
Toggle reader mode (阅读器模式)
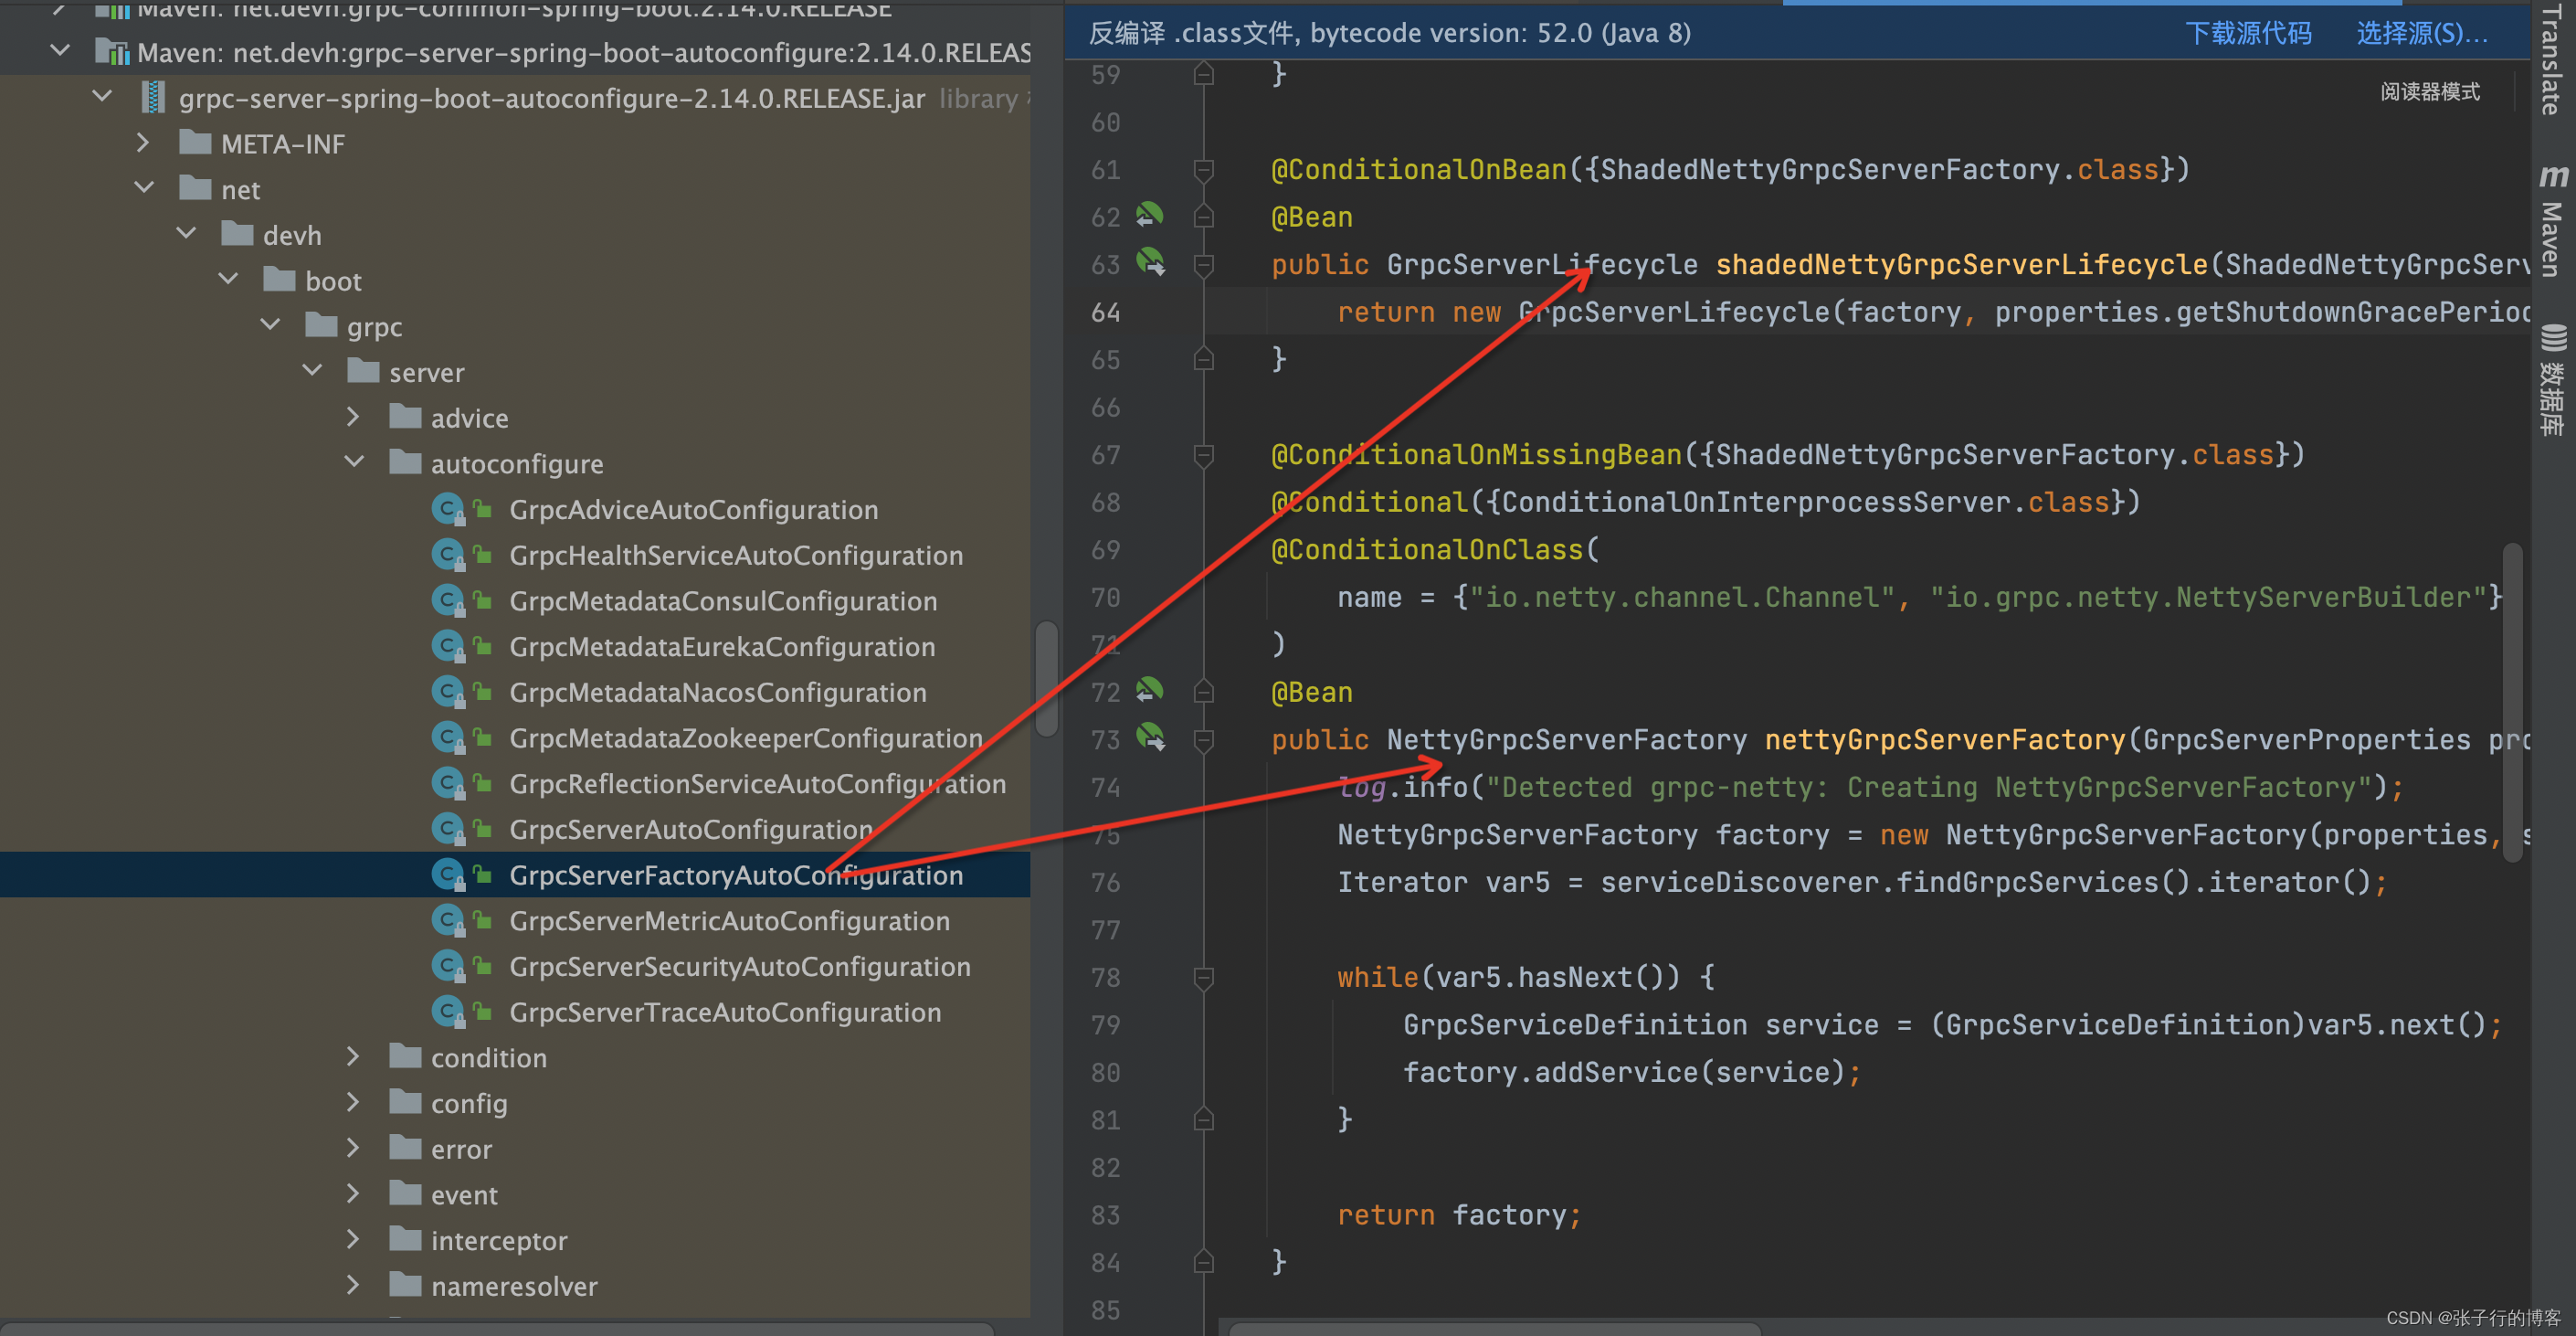pos(2429,92)
